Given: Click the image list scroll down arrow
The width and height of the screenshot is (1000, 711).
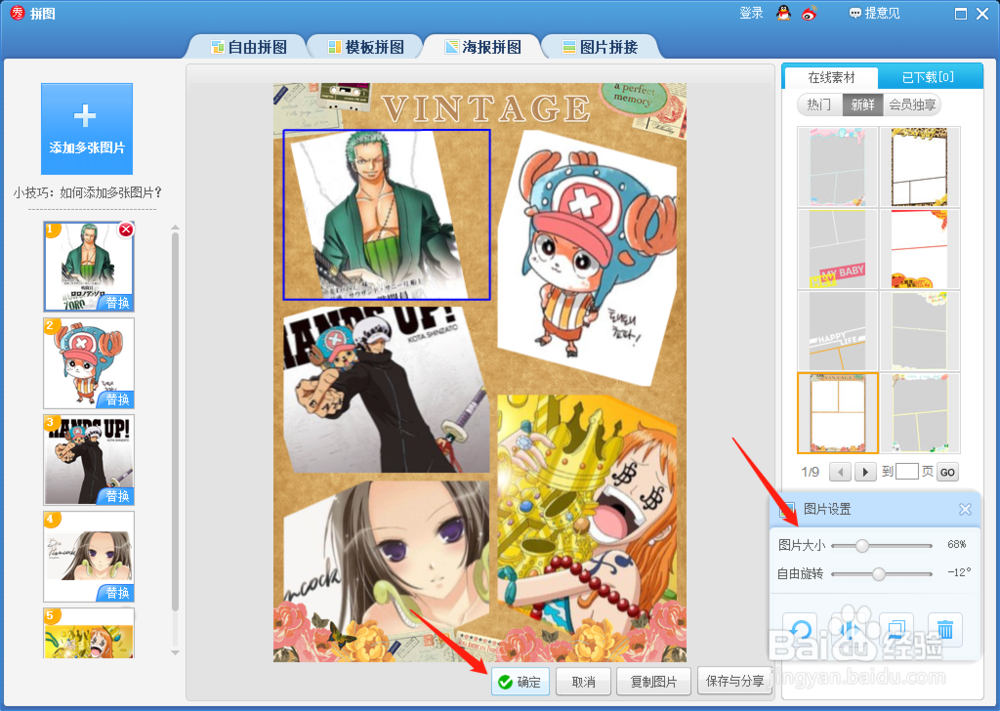Looking at the screenshot, I should (175, 652).
